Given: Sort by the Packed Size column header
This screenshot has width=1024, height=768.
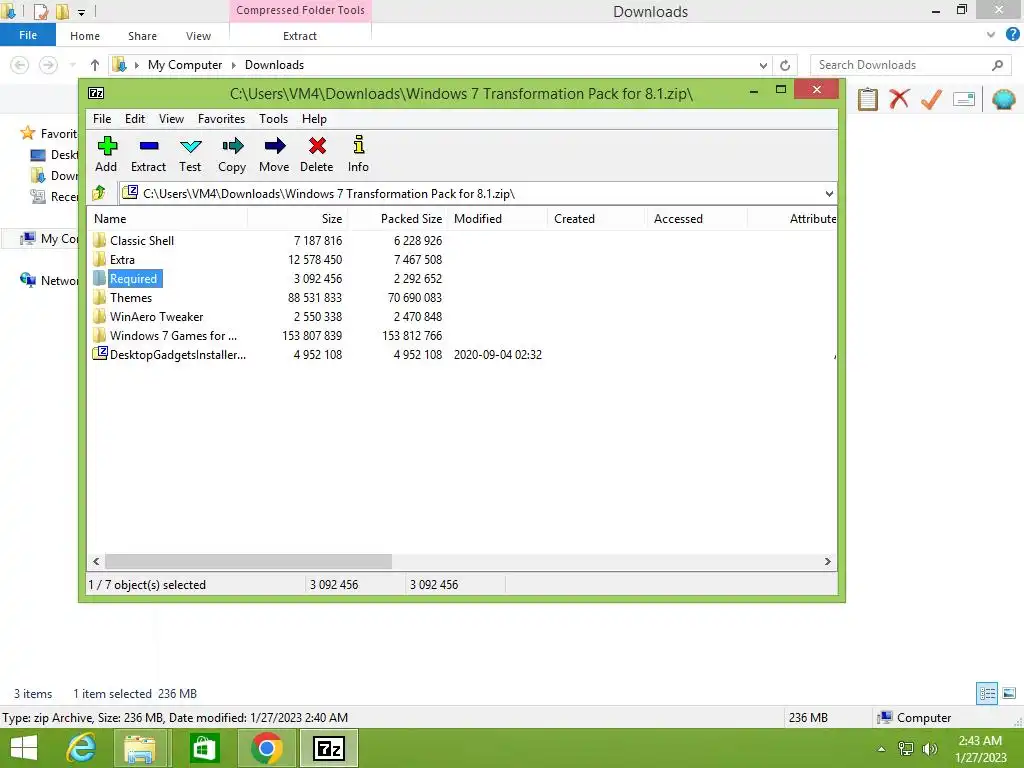Looking at the screenshot, I should (397, 219).
